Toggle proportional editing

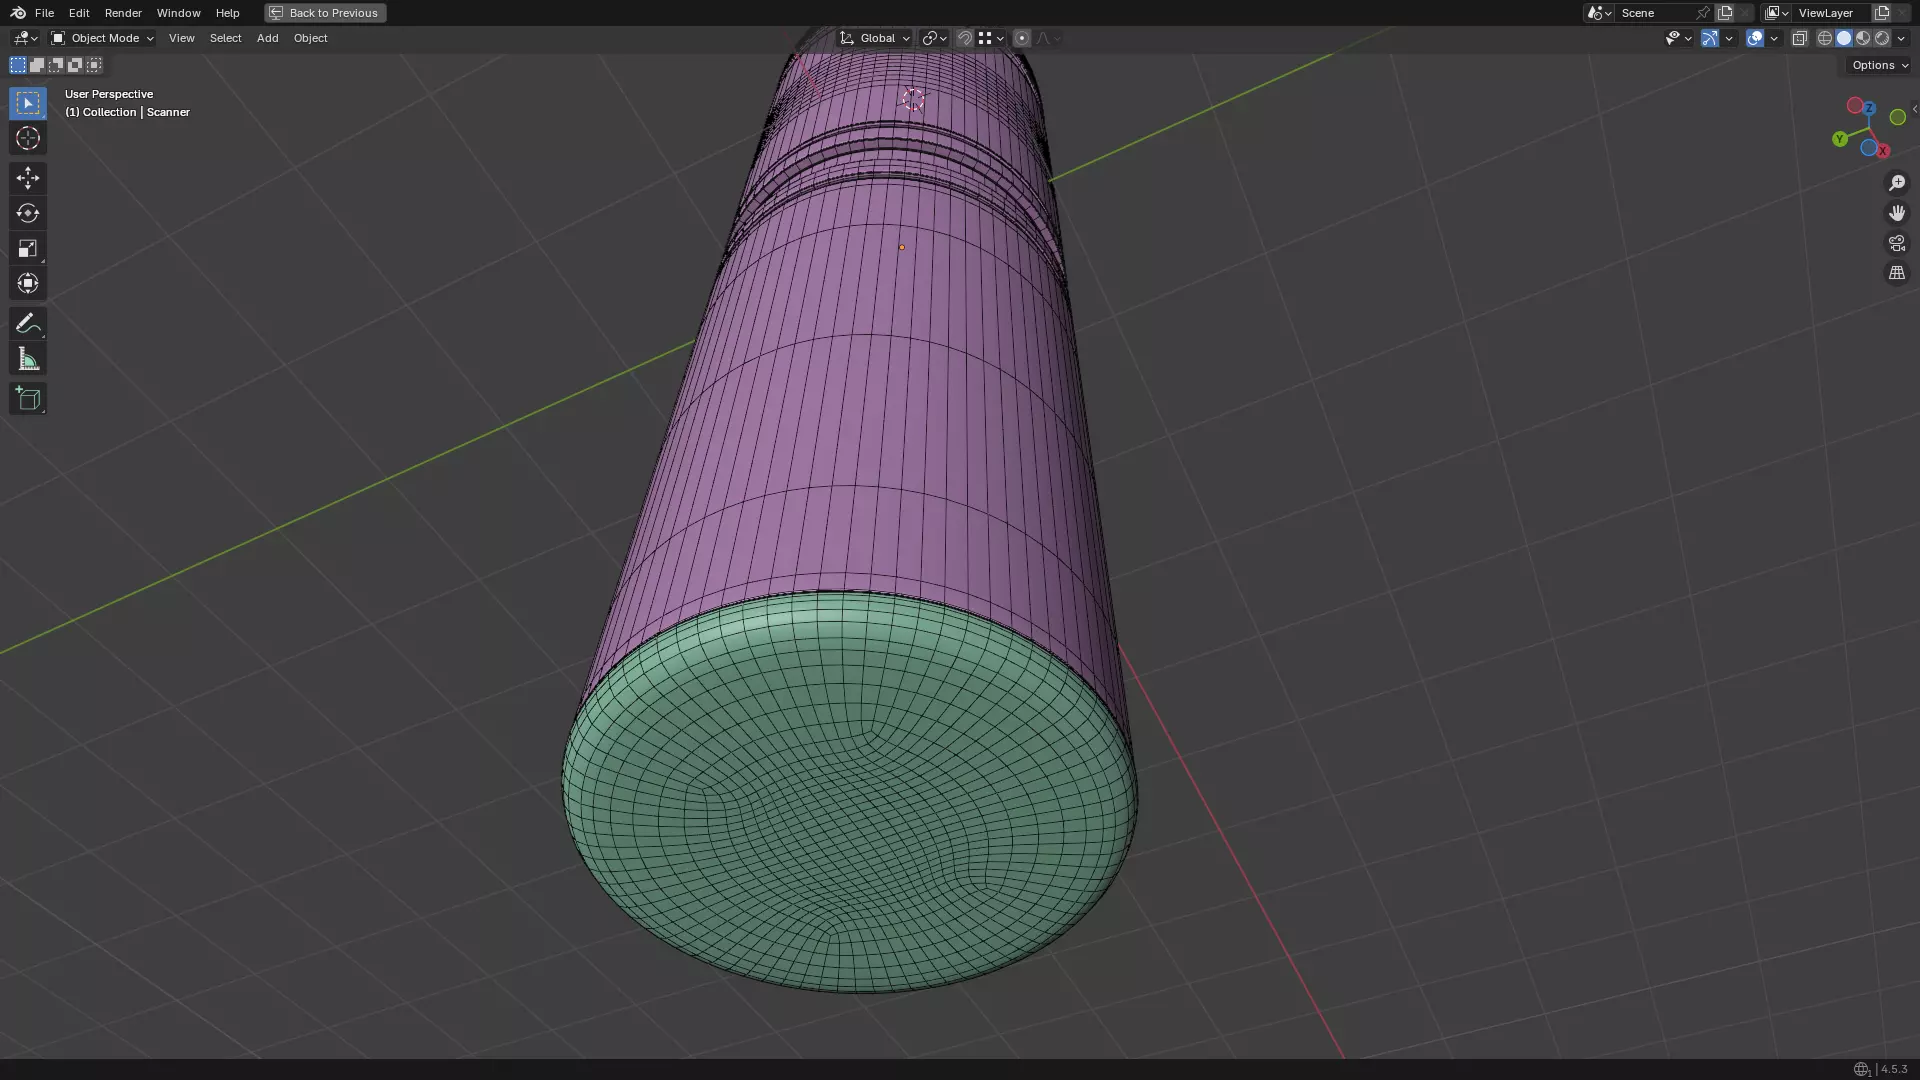pyautogui.click(x=1021, y=38)
